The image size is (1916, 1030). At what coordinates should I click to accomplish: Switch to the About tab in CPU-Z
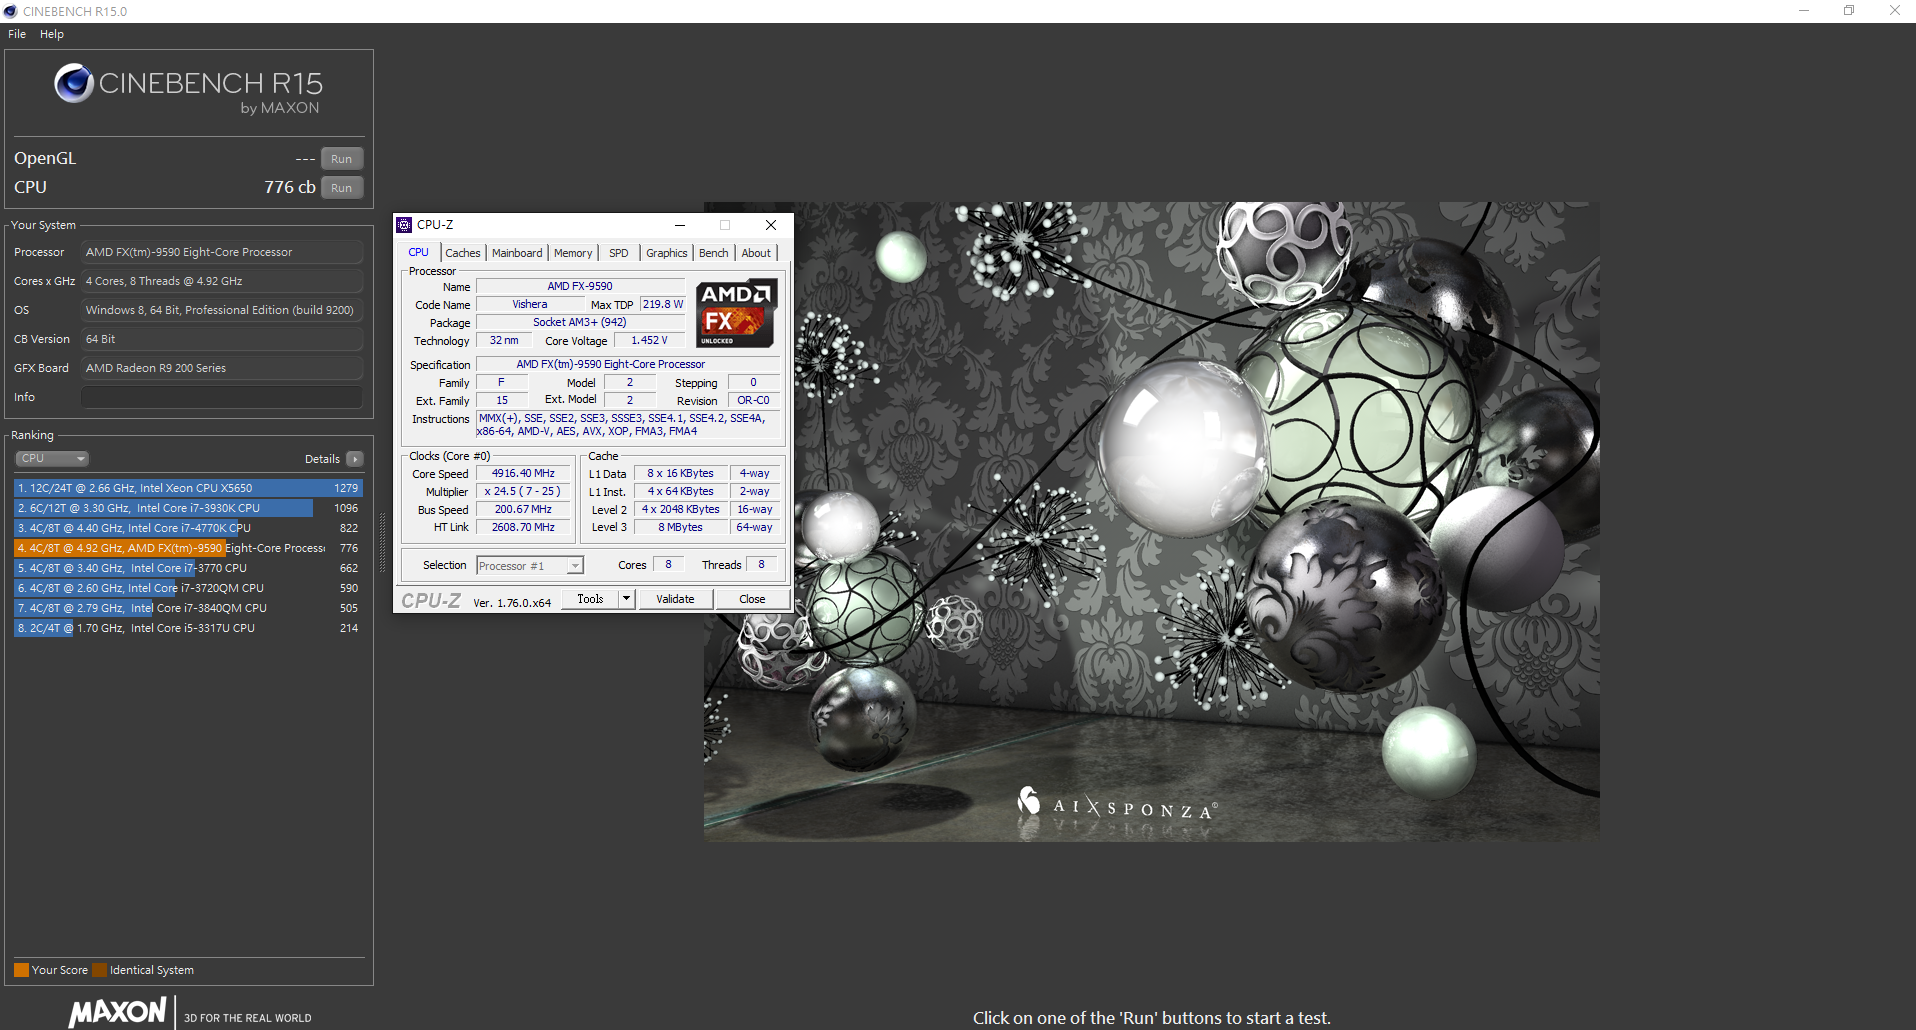pos(756,253)
